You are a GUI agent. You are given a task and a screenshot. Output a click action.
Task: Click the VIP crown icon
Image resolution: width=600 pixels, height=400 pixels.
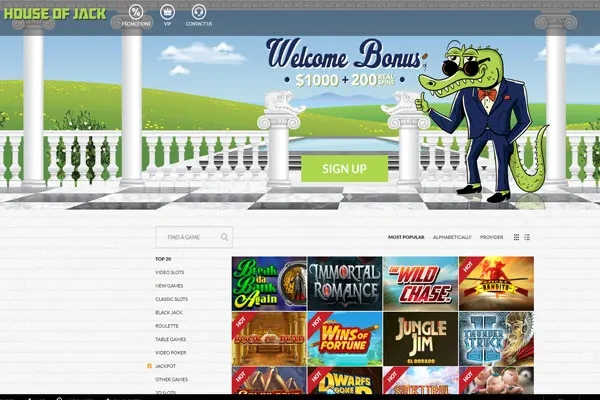click(x=166, y=12)
